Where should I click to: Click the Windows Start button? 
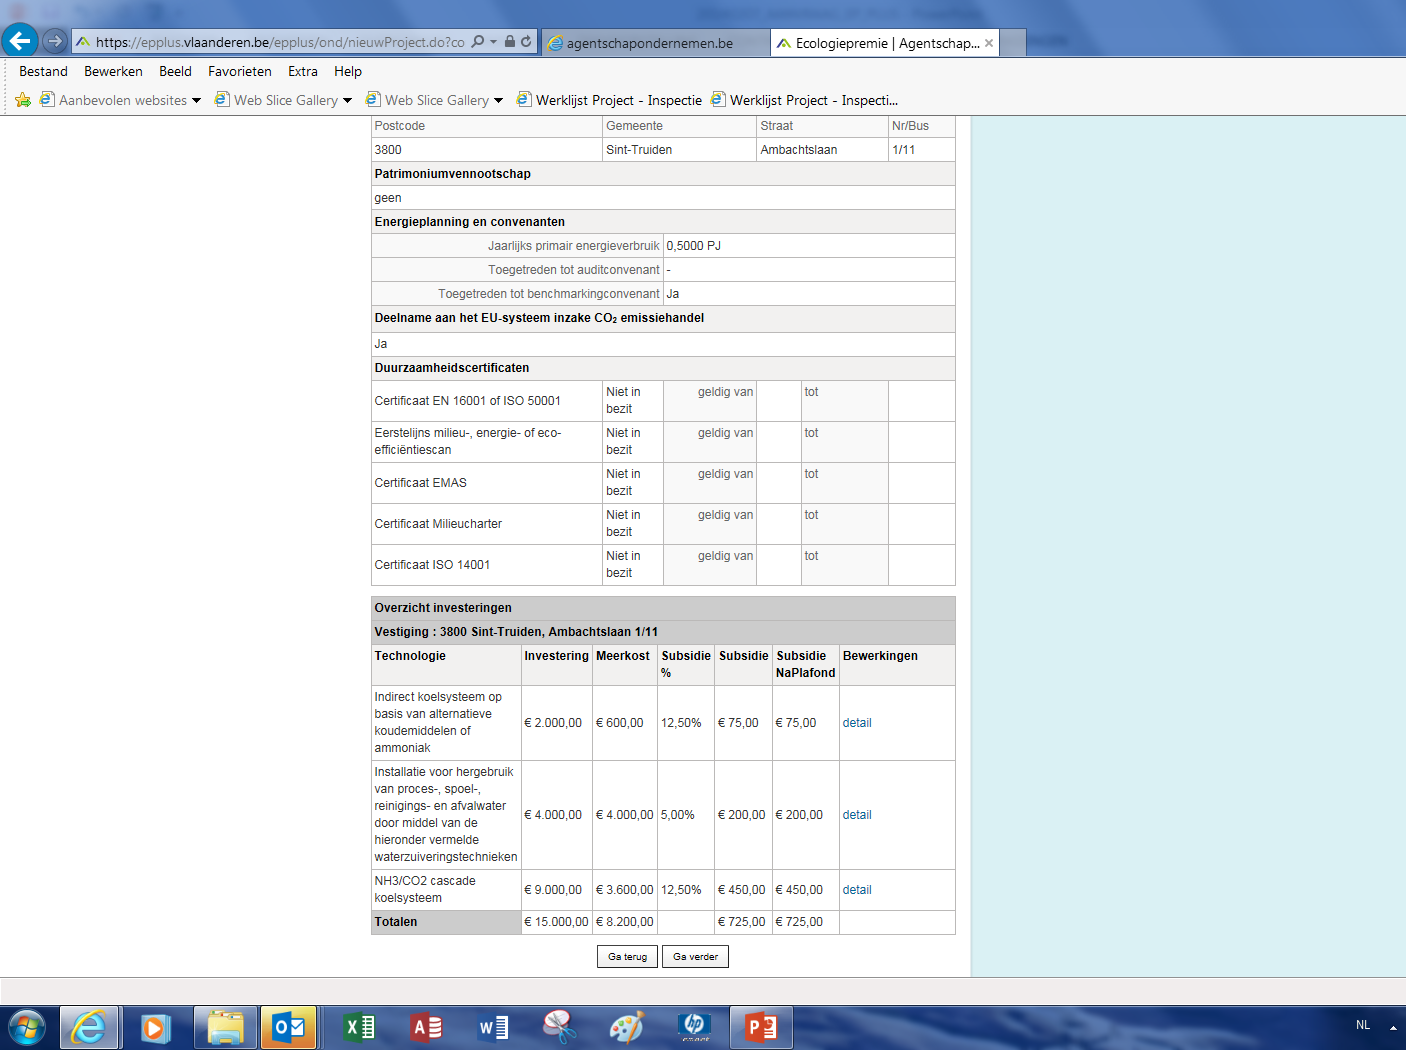coord(27,1027)
